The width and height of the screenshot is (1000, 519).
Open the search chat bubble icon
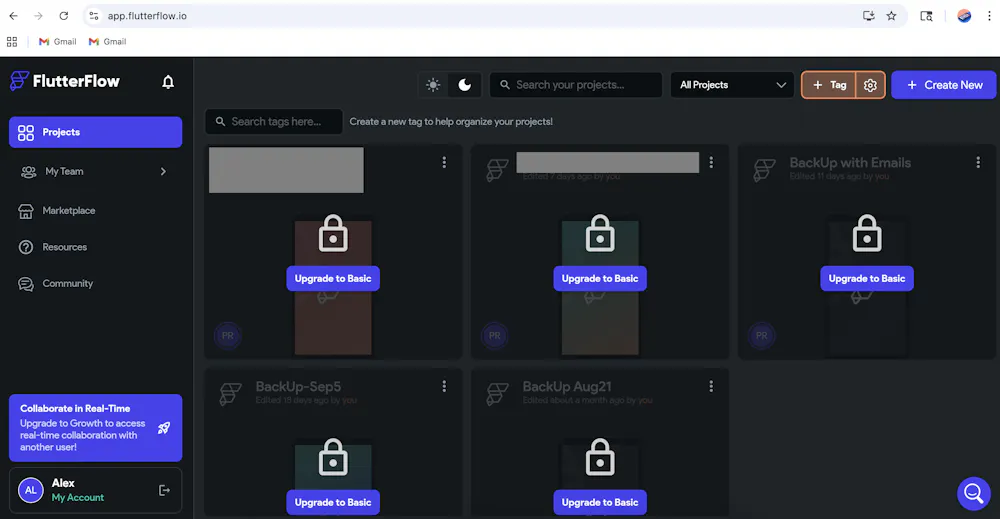coord(974,493)
